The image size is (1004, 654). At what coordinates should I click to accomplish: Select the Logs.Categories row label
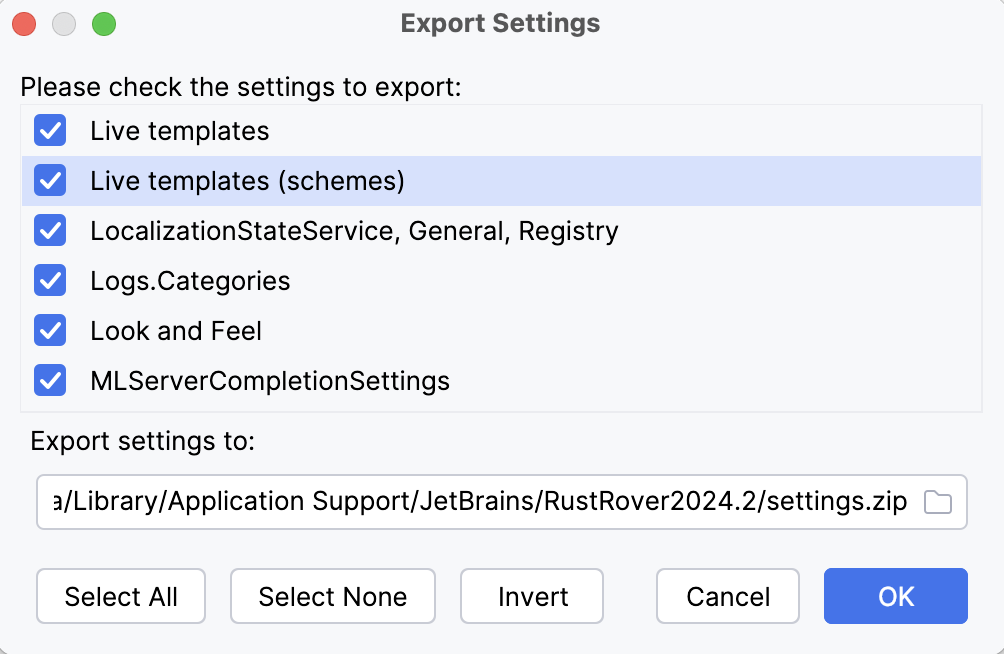click(x=190, y=280)
